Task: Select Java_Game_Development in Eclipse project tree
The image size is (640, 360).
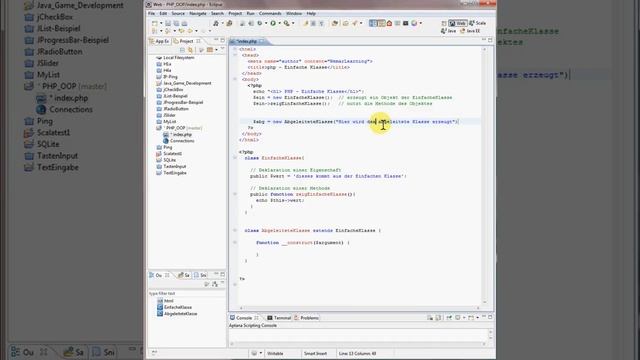Action: [184, 83]
